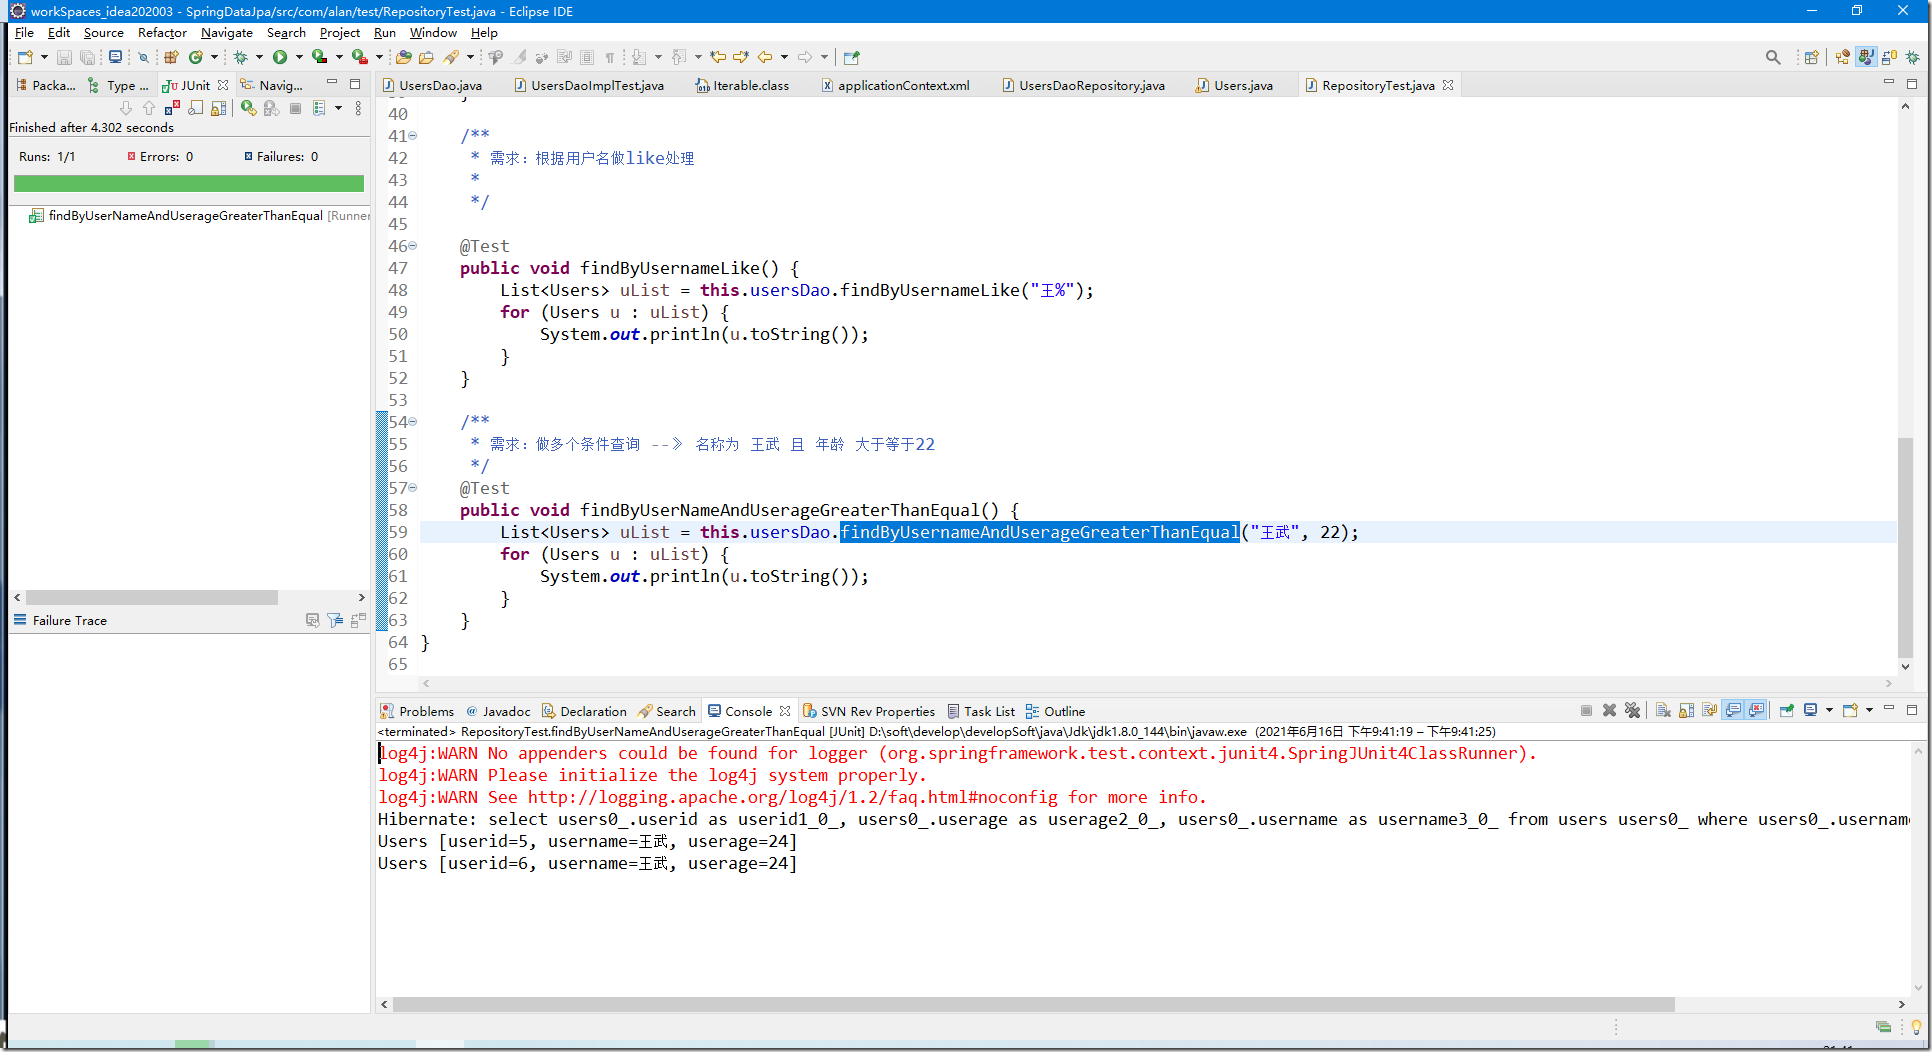Open the Console Display Selected Console dropdown
The height and width of the screenshot is (1052, 1932).
pyautogui.click(x=1829, y=711)
